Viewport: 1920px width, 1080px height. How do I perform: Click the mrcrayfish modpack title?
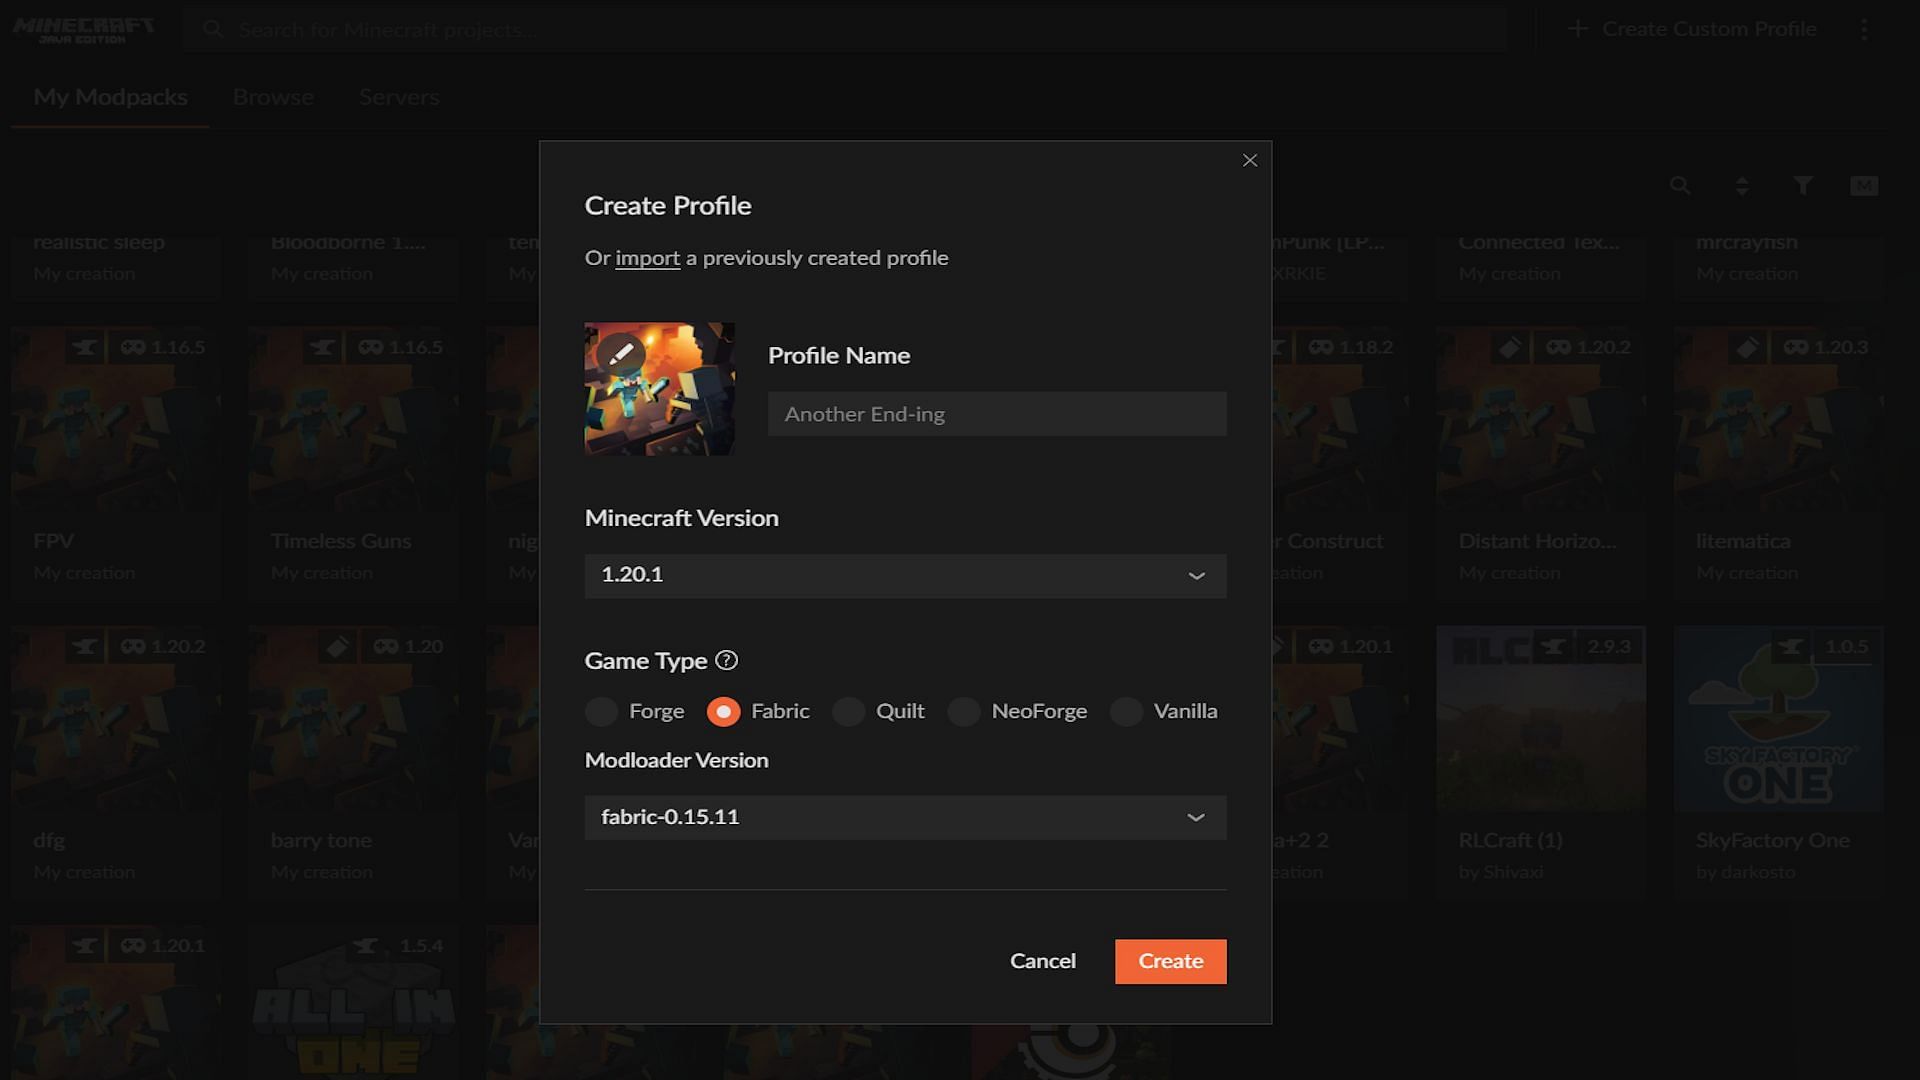pos(1746,243)
